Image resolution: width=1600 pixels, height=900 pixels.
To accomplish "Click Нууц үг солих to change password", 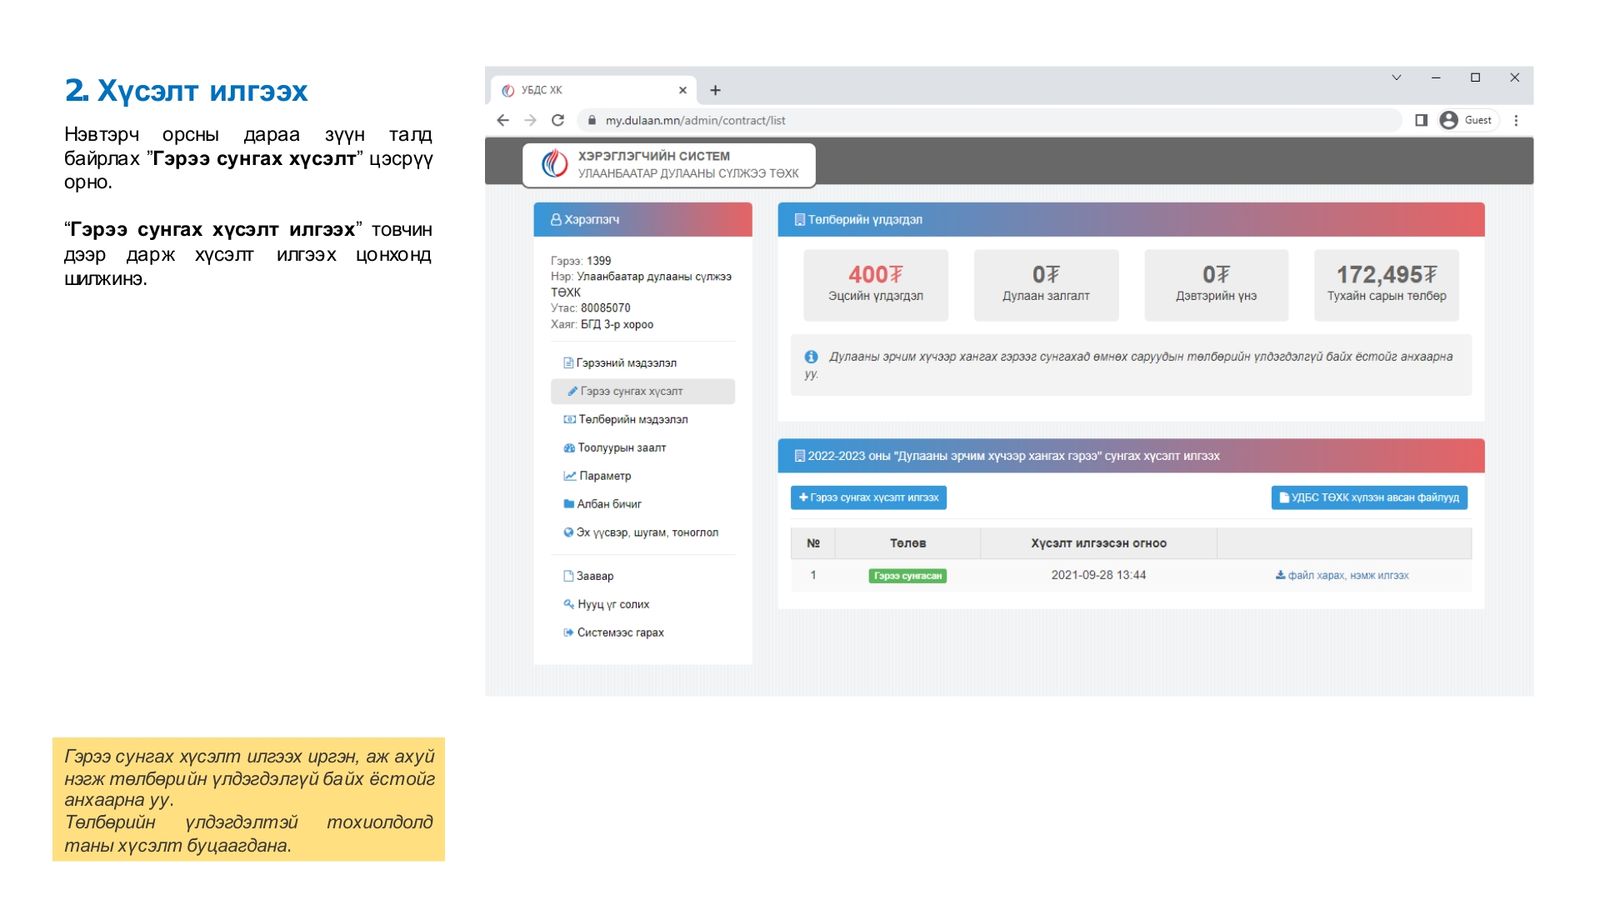I will 607,604.
